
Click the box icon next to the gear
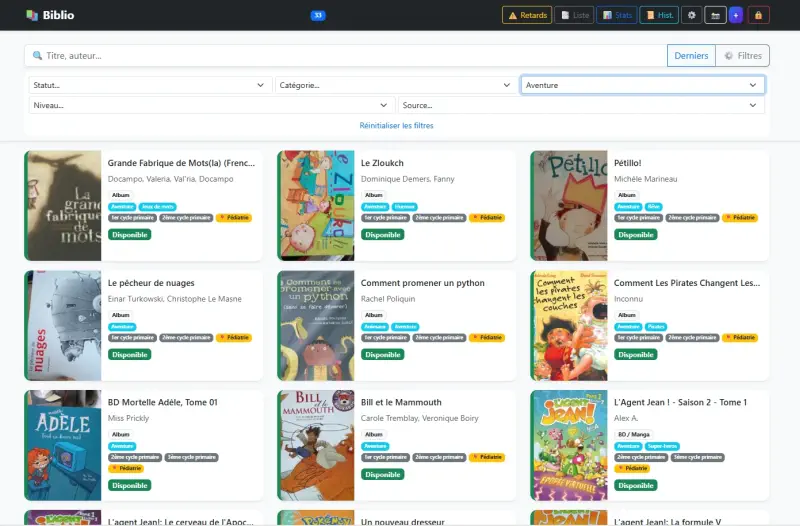(x=715, y=15)
